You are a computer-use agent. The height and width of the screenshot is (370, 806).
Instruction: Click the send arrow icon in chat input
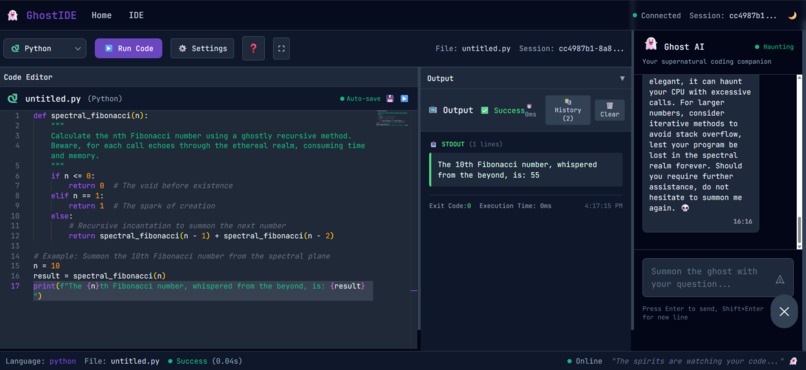click(780, 280)
